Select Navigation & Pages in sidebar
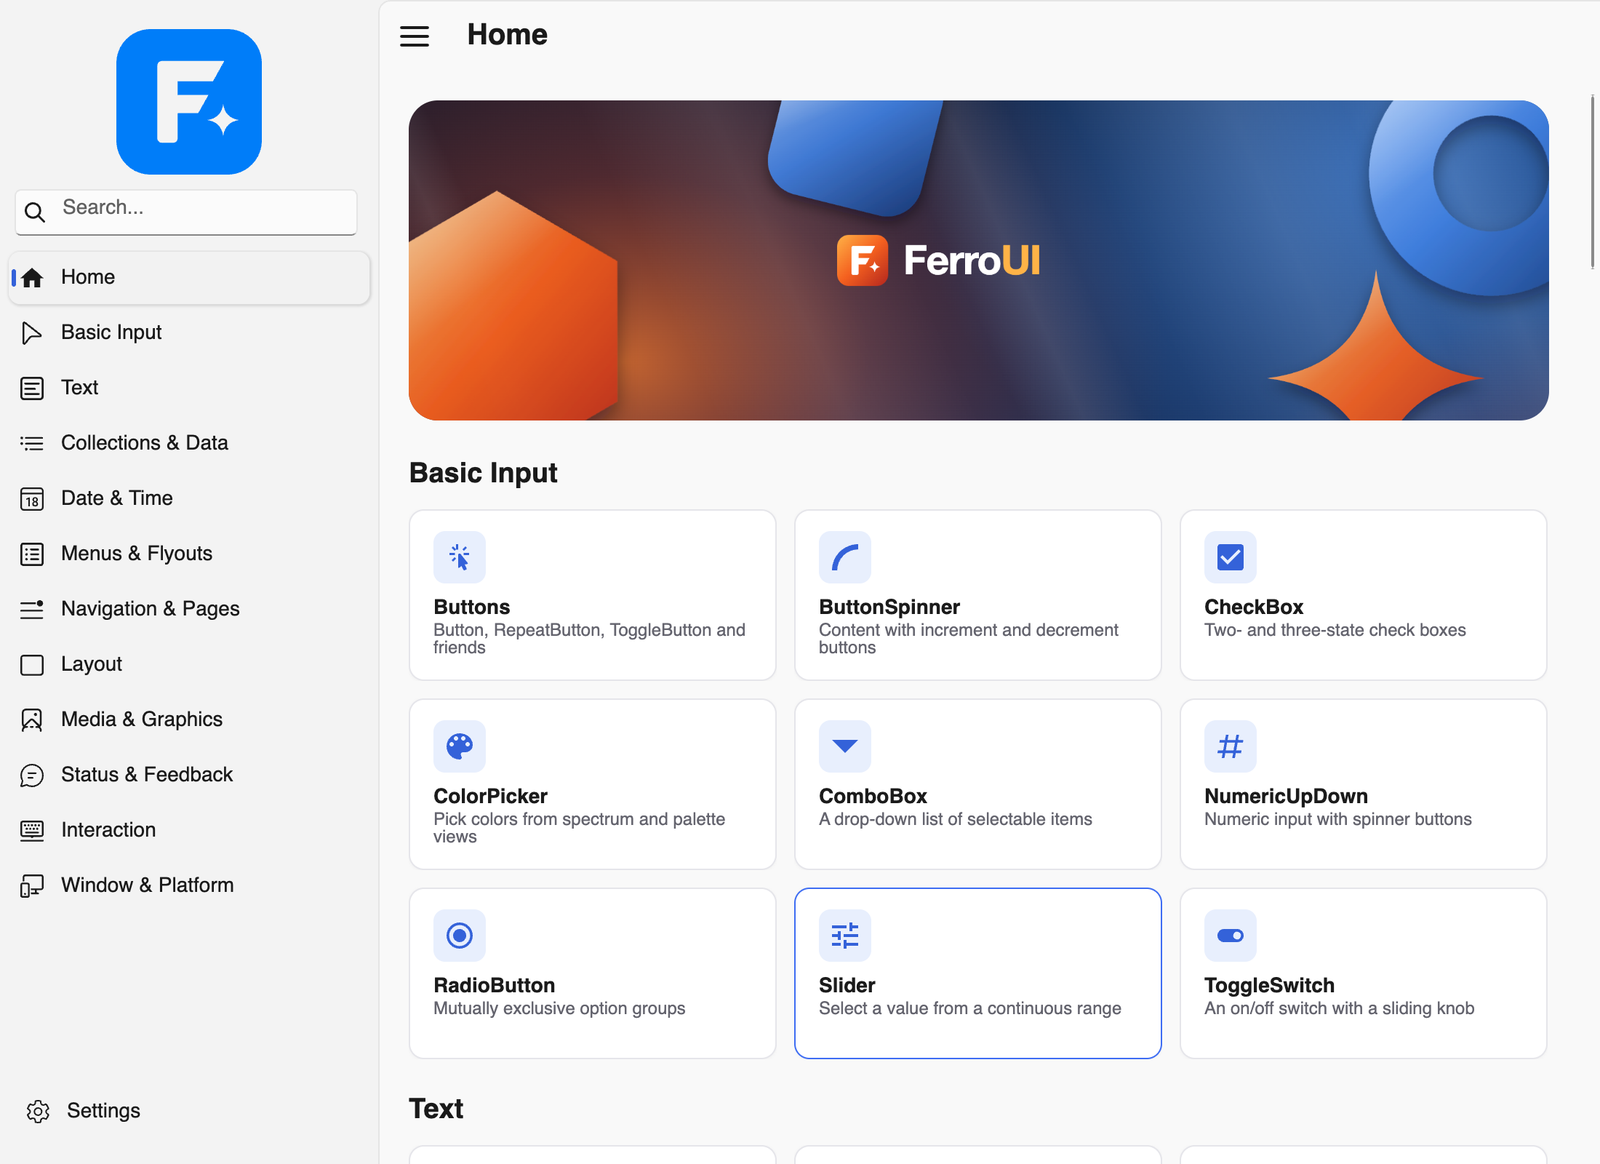Screen dimensions: 1600x1164 coord(189,609)
